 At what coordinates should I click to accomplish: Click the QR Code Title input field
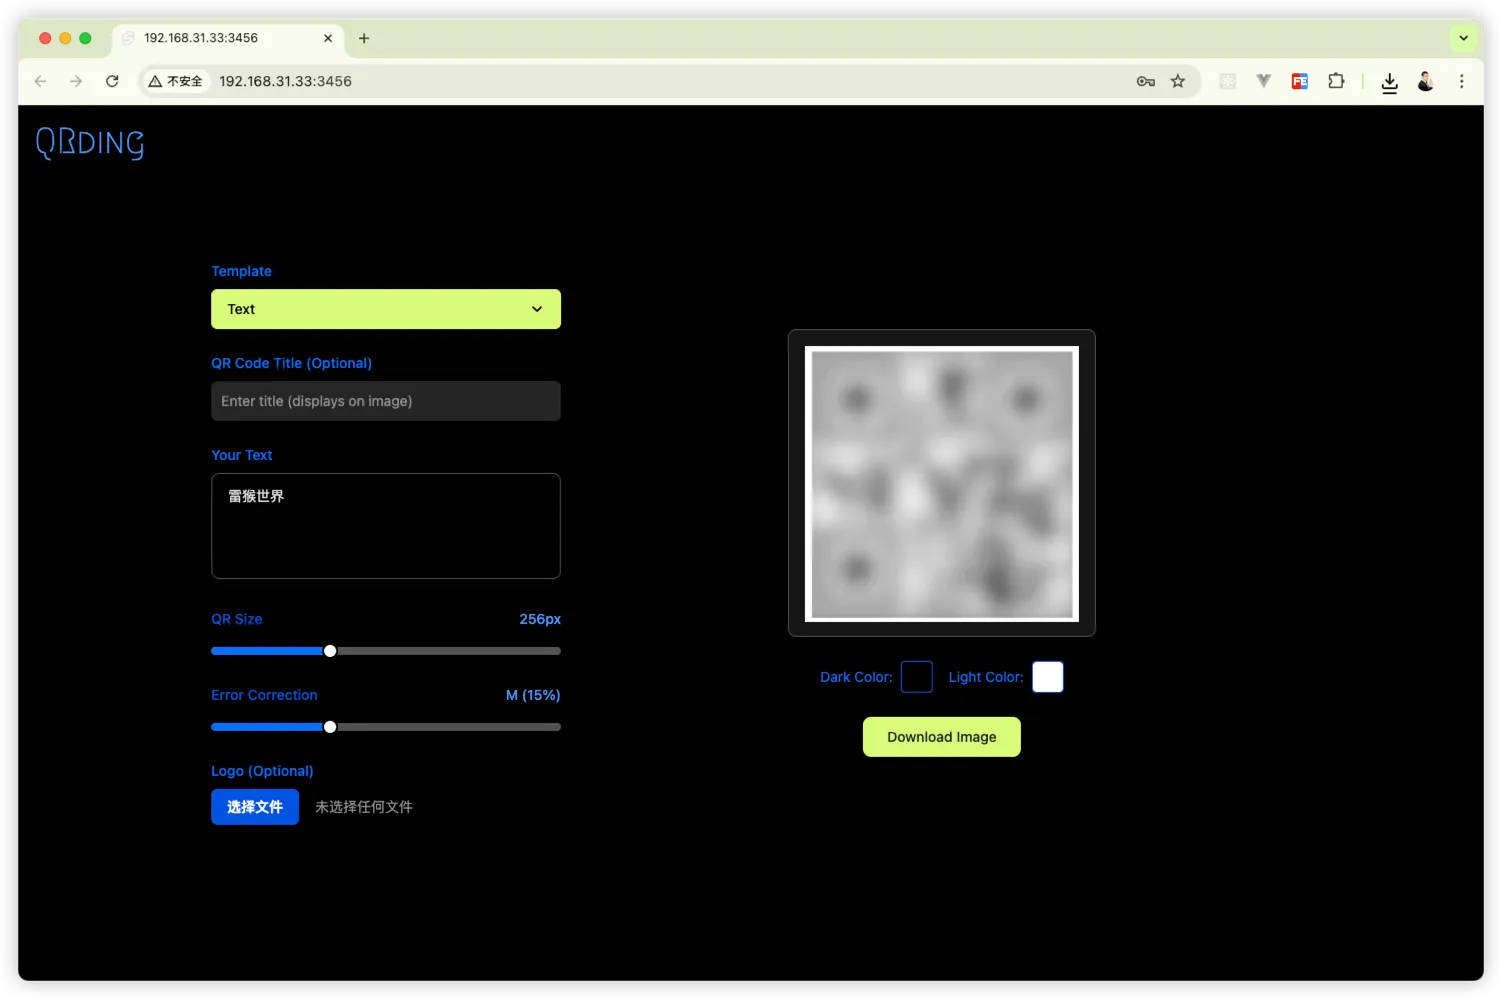[x=385, y=401]
